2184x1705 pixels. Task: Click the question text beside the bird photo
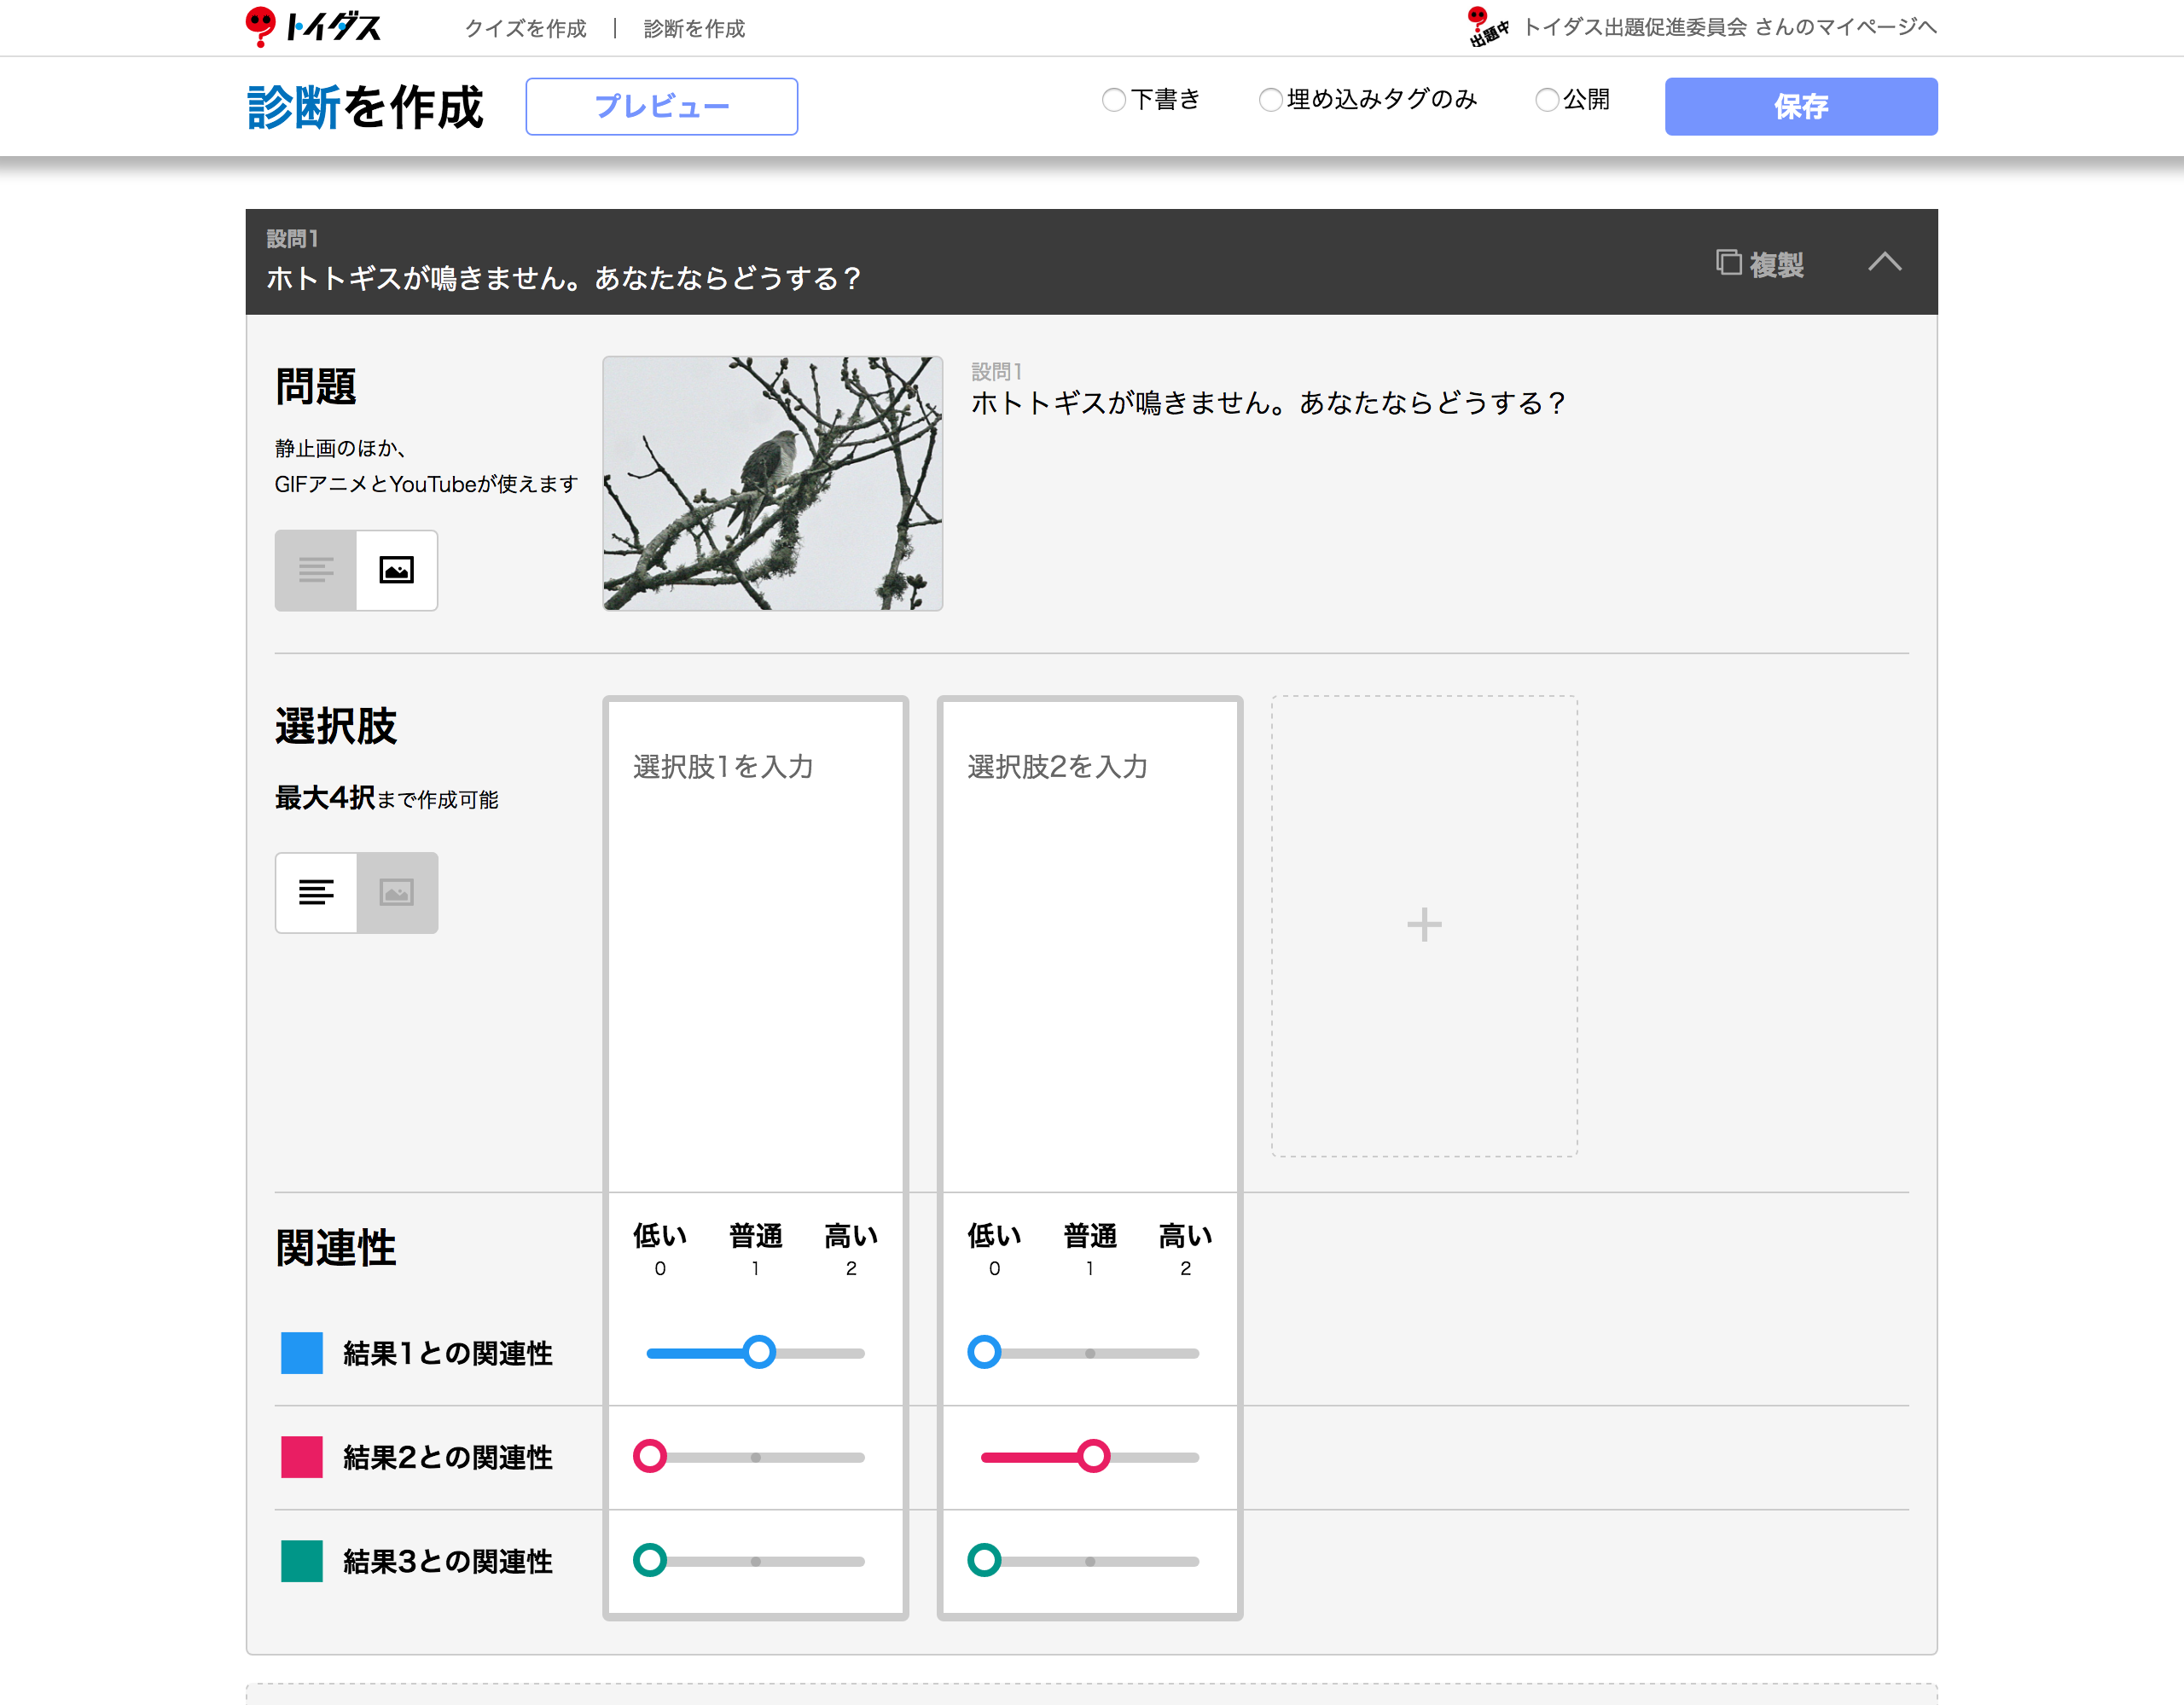click(1268, 403)
